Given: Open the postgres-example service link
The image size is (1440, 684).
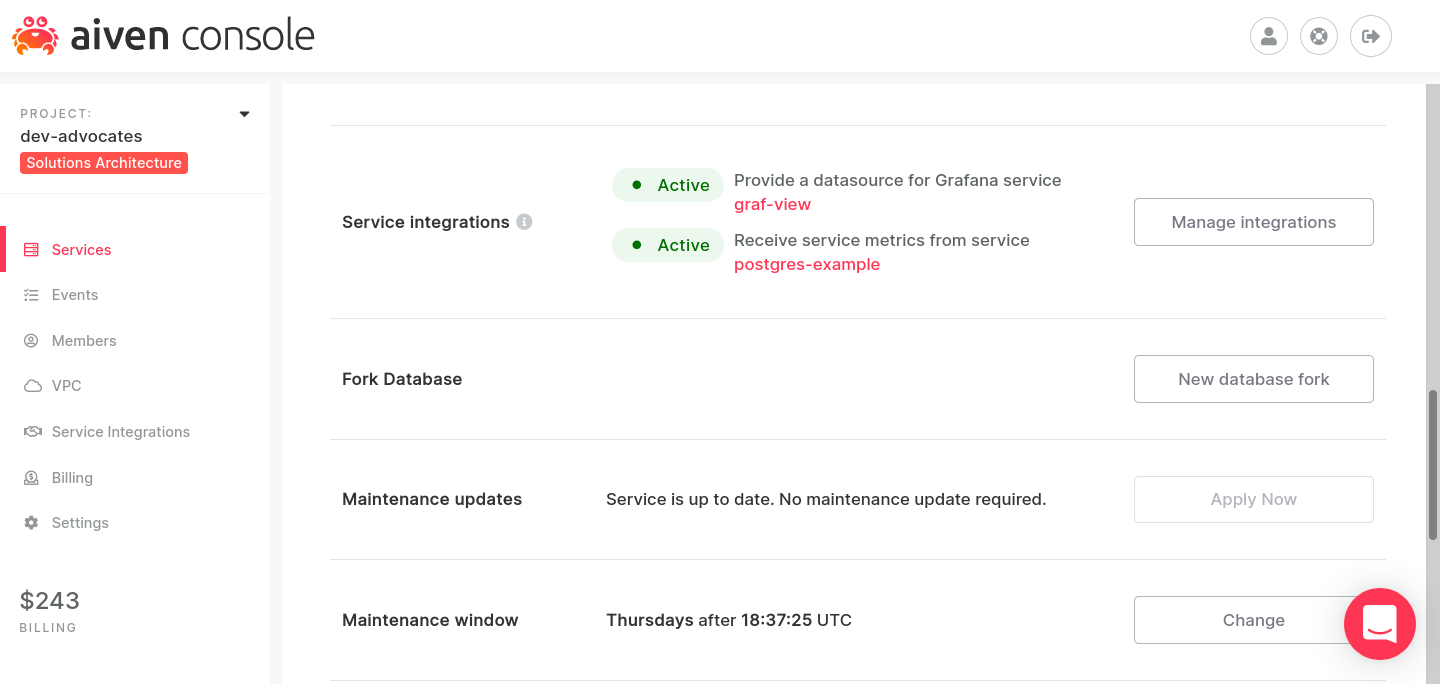Looking at the screenshot, I should click(x=807, y=264).
